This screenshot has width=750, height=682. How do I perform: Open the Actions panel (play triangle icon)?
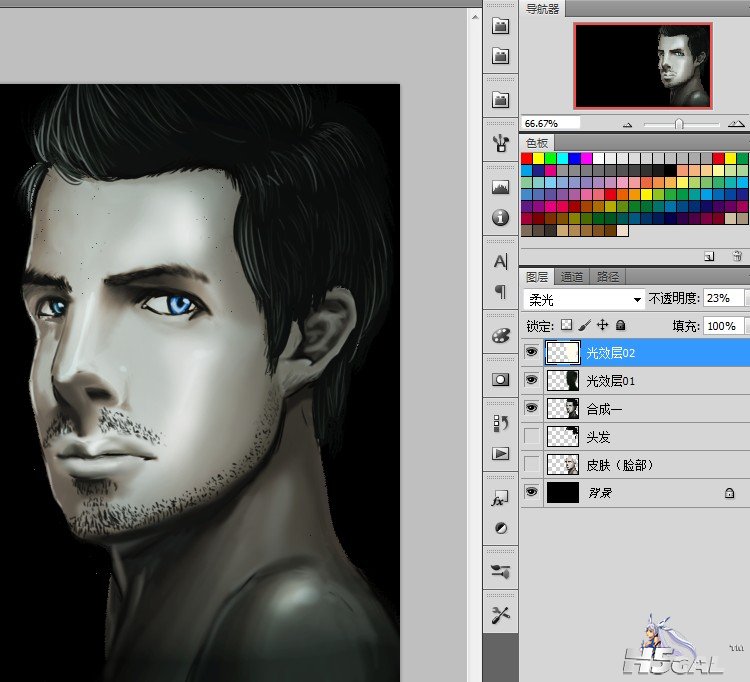point(500,453)
